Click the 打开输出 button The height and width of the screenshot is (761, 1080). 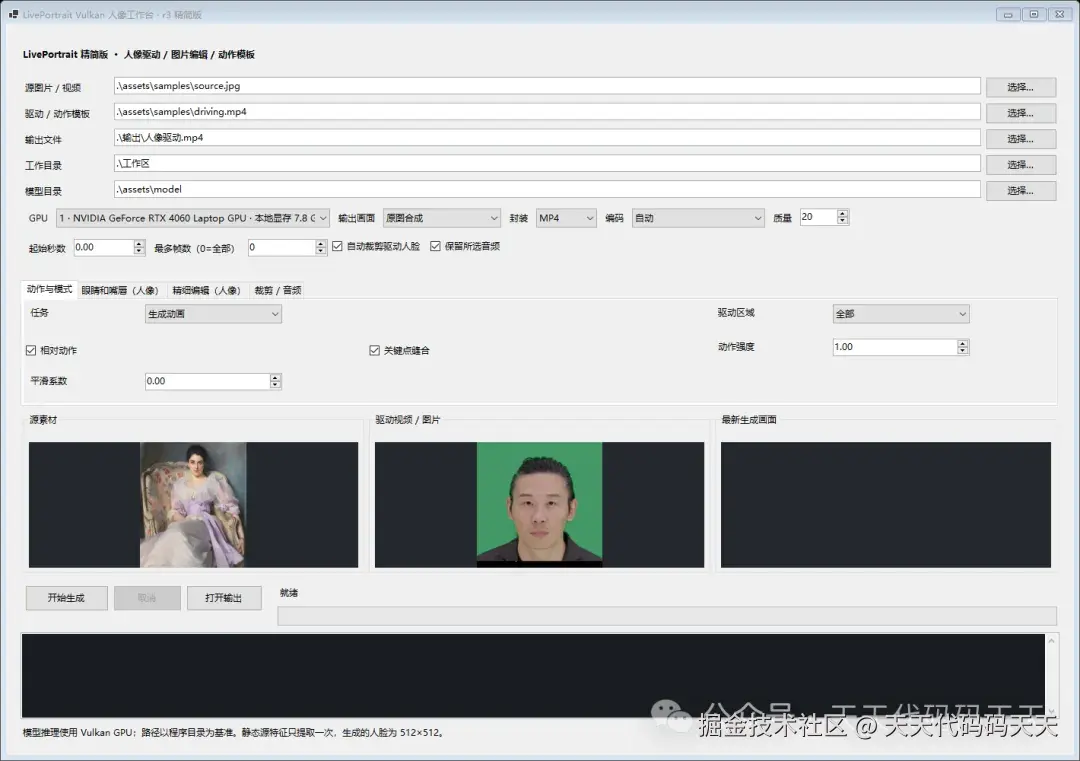224,598
